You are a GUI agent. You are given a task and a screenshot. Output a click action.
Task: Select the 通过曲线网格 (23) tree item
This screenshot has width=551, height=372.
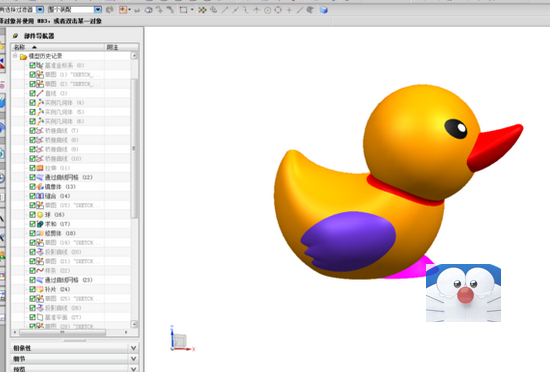pos(69,280)
